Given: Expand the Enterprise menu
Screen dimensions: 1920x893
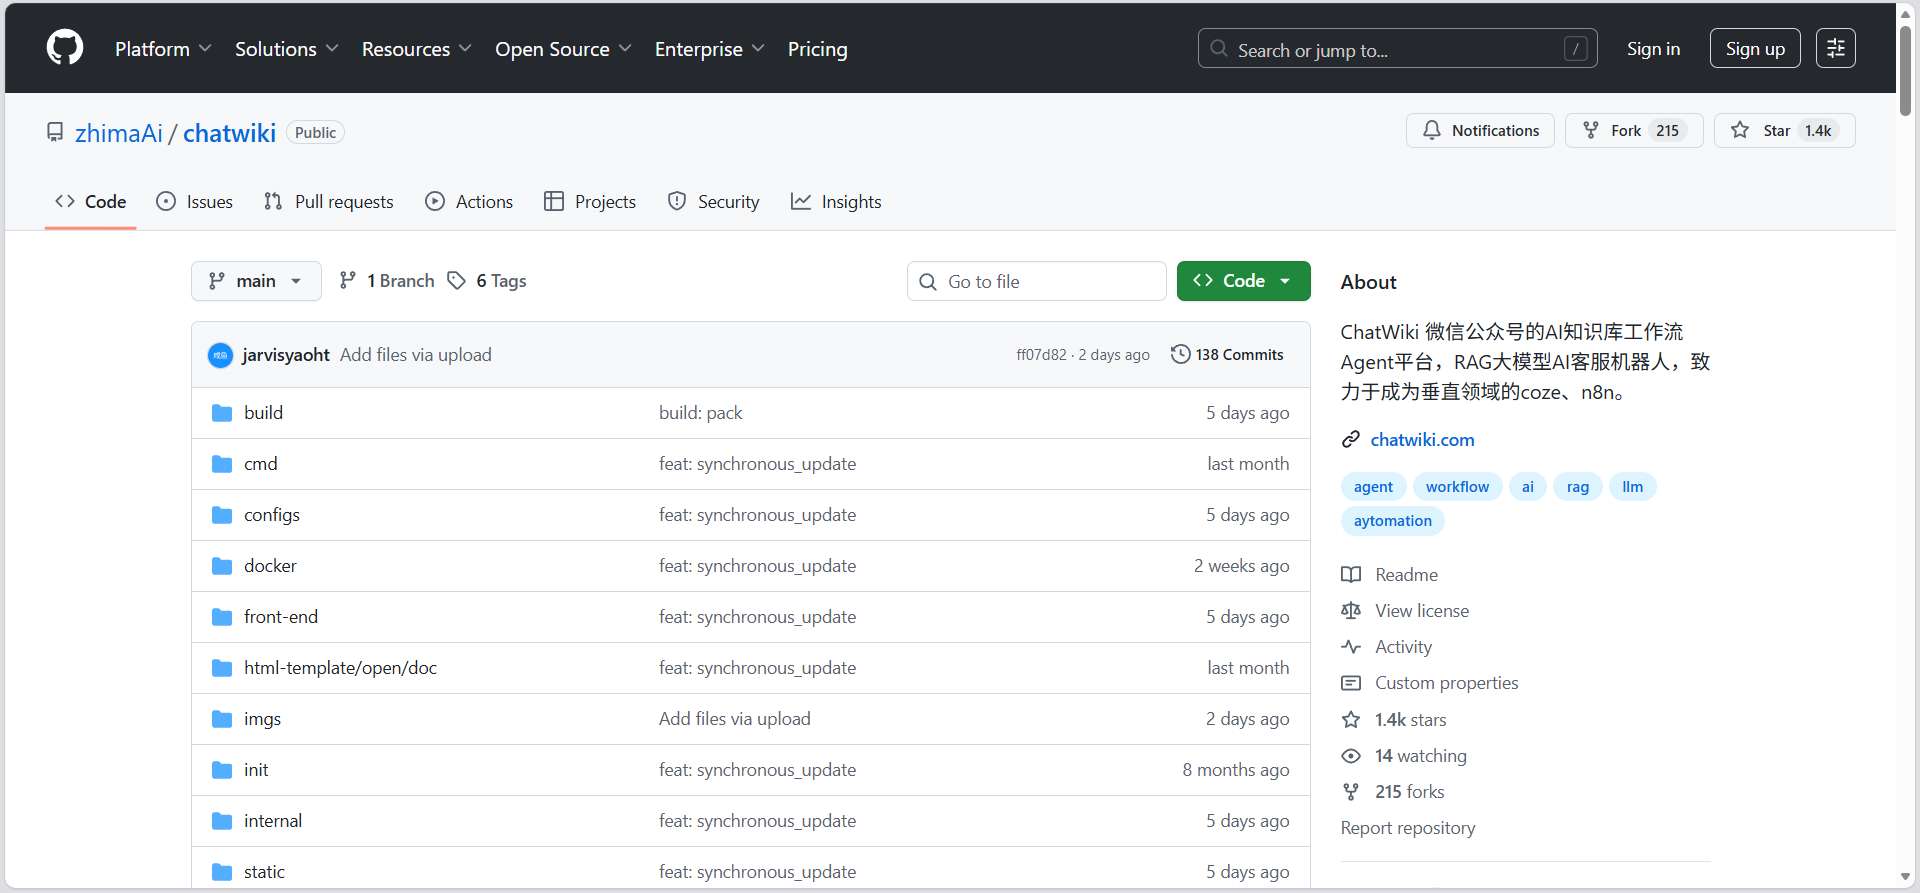Looking at the screenshot, I should tap(710, 49).
